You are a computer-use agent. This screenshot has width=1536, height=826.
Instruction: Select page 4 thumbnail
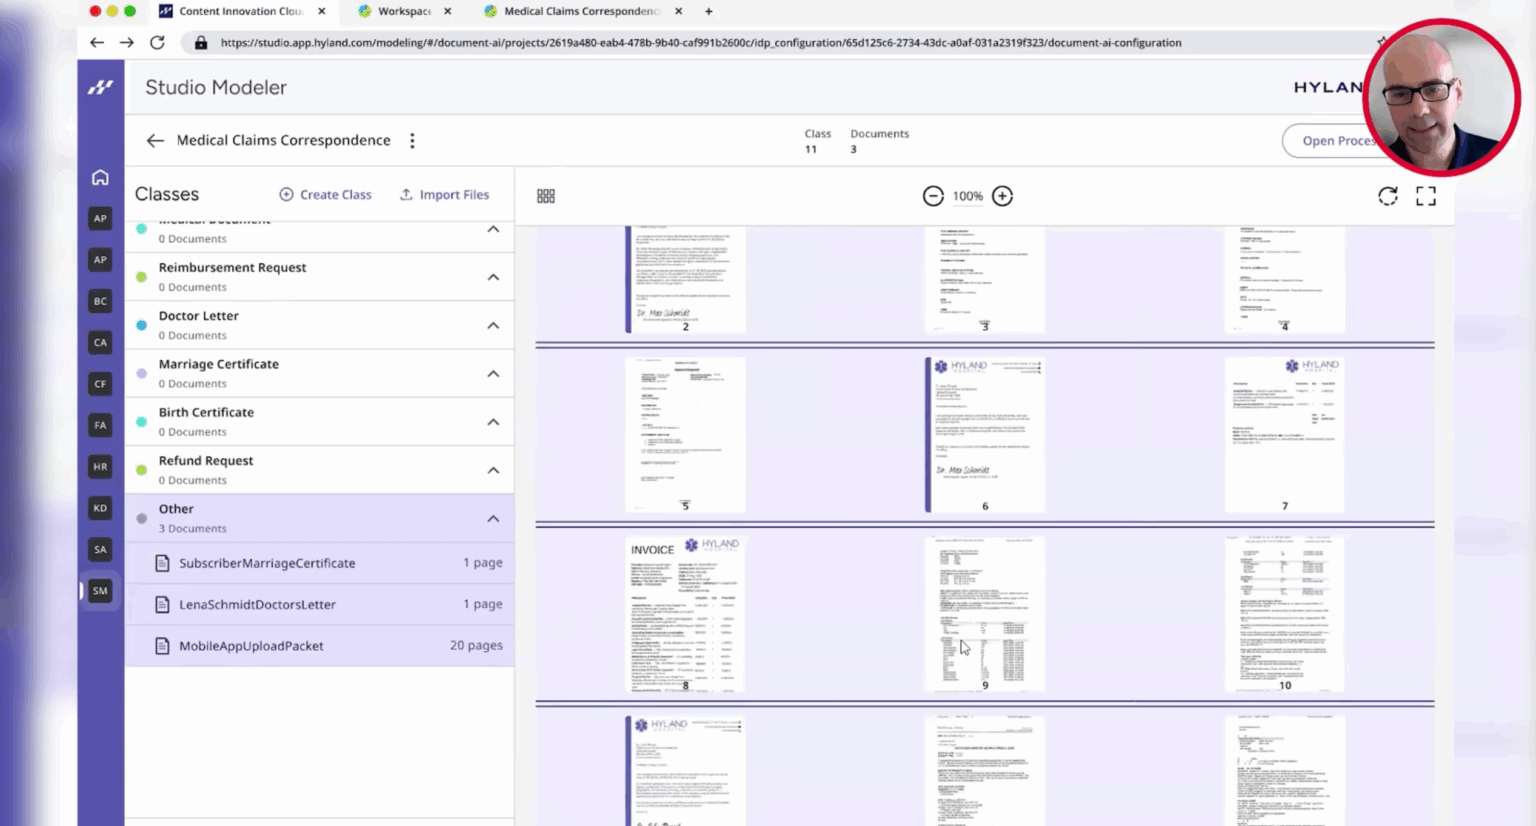[x=1285, y=279]
